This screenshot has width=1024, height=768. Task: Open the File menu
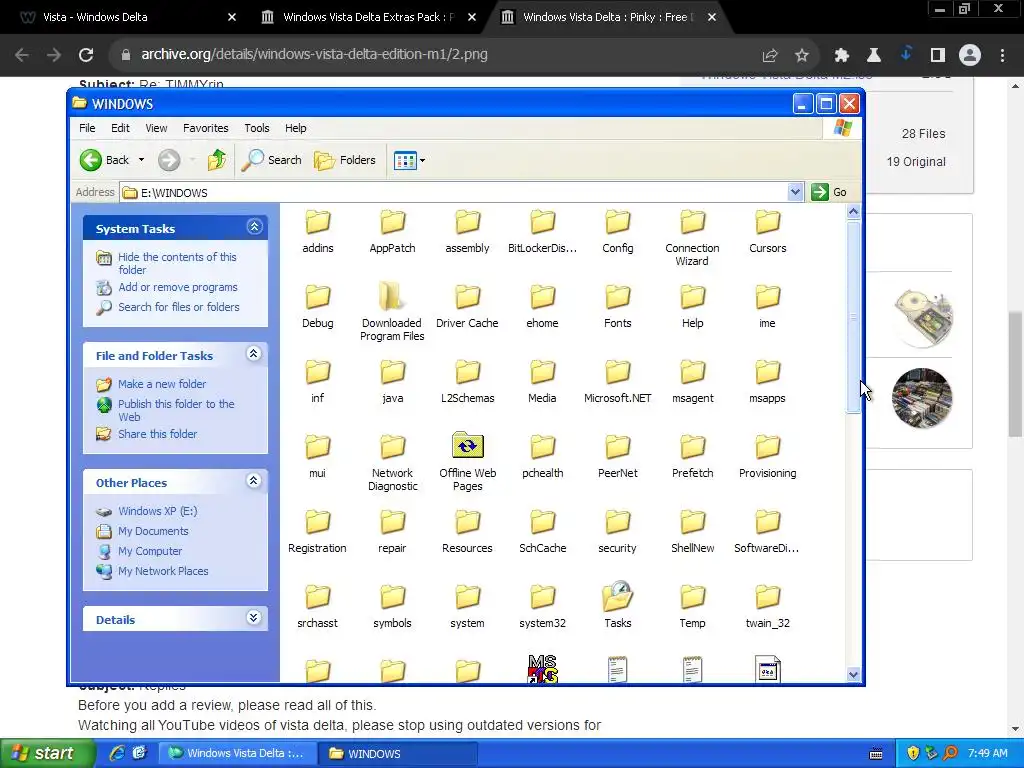pos(87,128)
